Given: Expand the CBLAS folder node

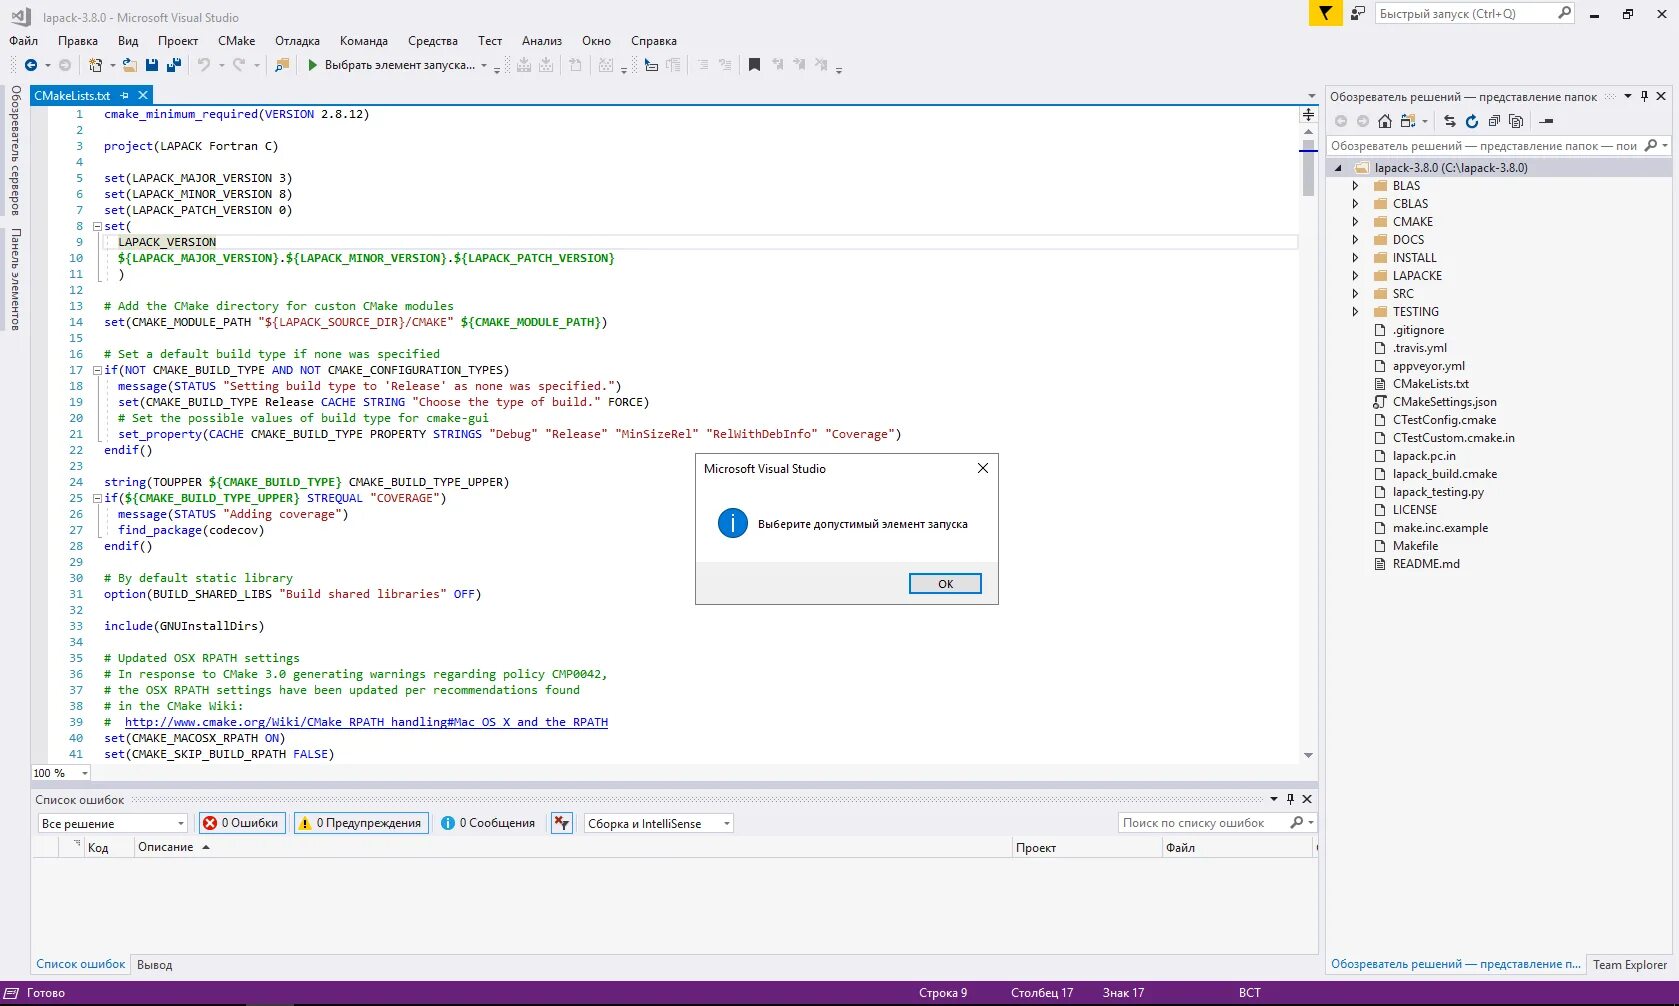Looking at the screenshot, I should point(1356,204).
